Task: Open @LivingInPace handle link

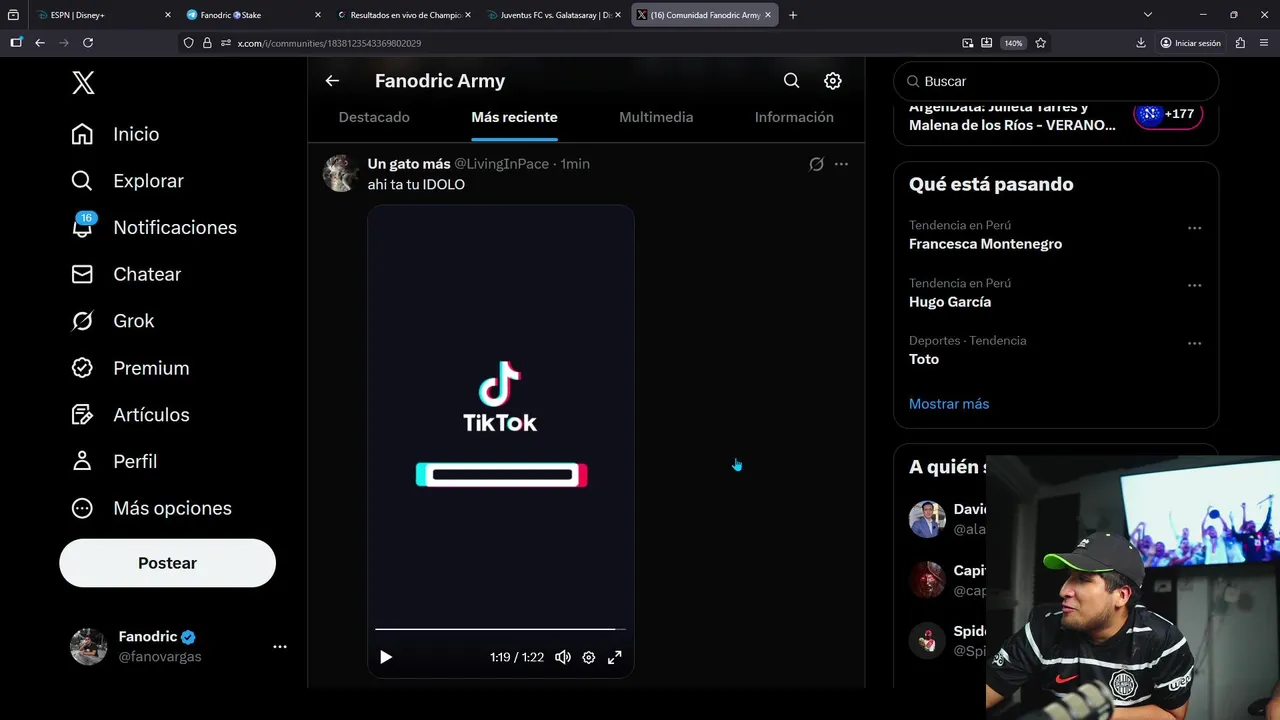Action: pyautogui.click(x=501, y=164)
